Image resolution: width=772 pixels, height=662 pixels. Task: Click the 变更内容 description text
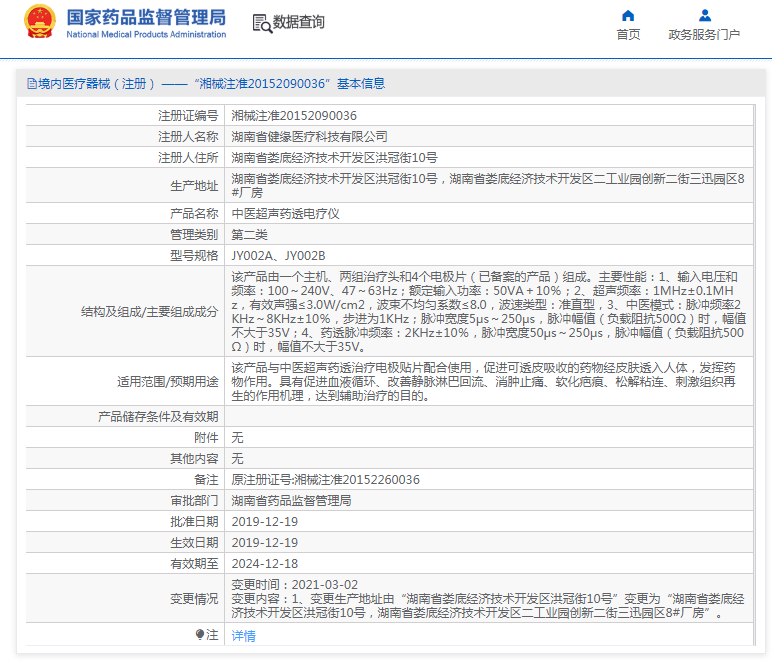click(x=488, y=606)
